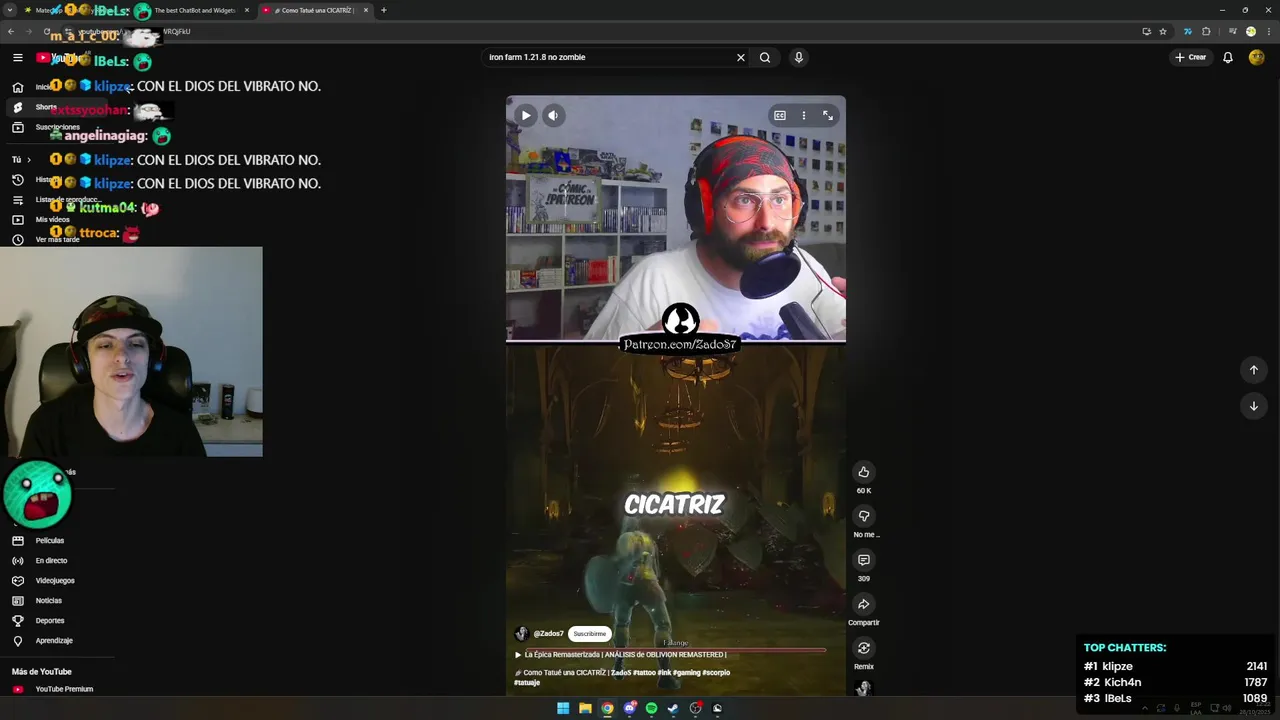Click the Remix icon

(x=863, y=648)
